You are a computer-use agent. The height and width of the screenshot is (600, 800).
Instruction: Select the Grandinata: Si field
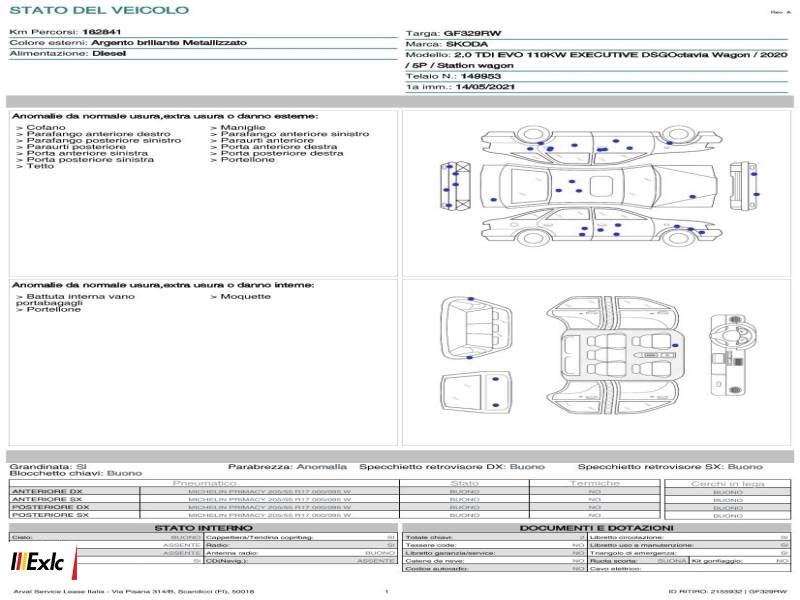click(x=48, y=466)
